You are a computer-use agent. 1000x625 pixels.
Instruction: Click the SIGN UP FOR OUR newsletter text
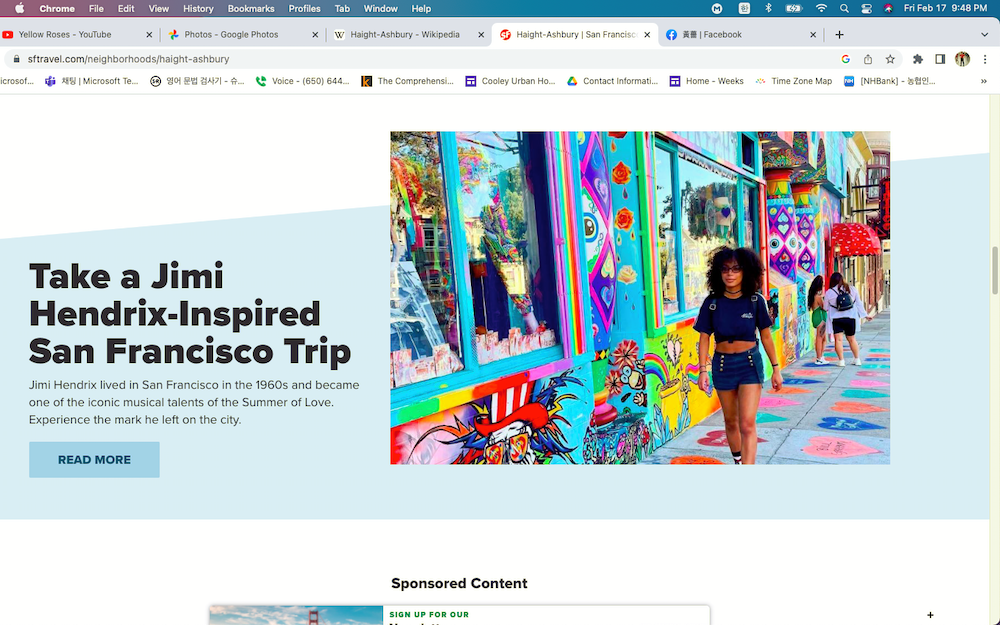tap(429, 615)
